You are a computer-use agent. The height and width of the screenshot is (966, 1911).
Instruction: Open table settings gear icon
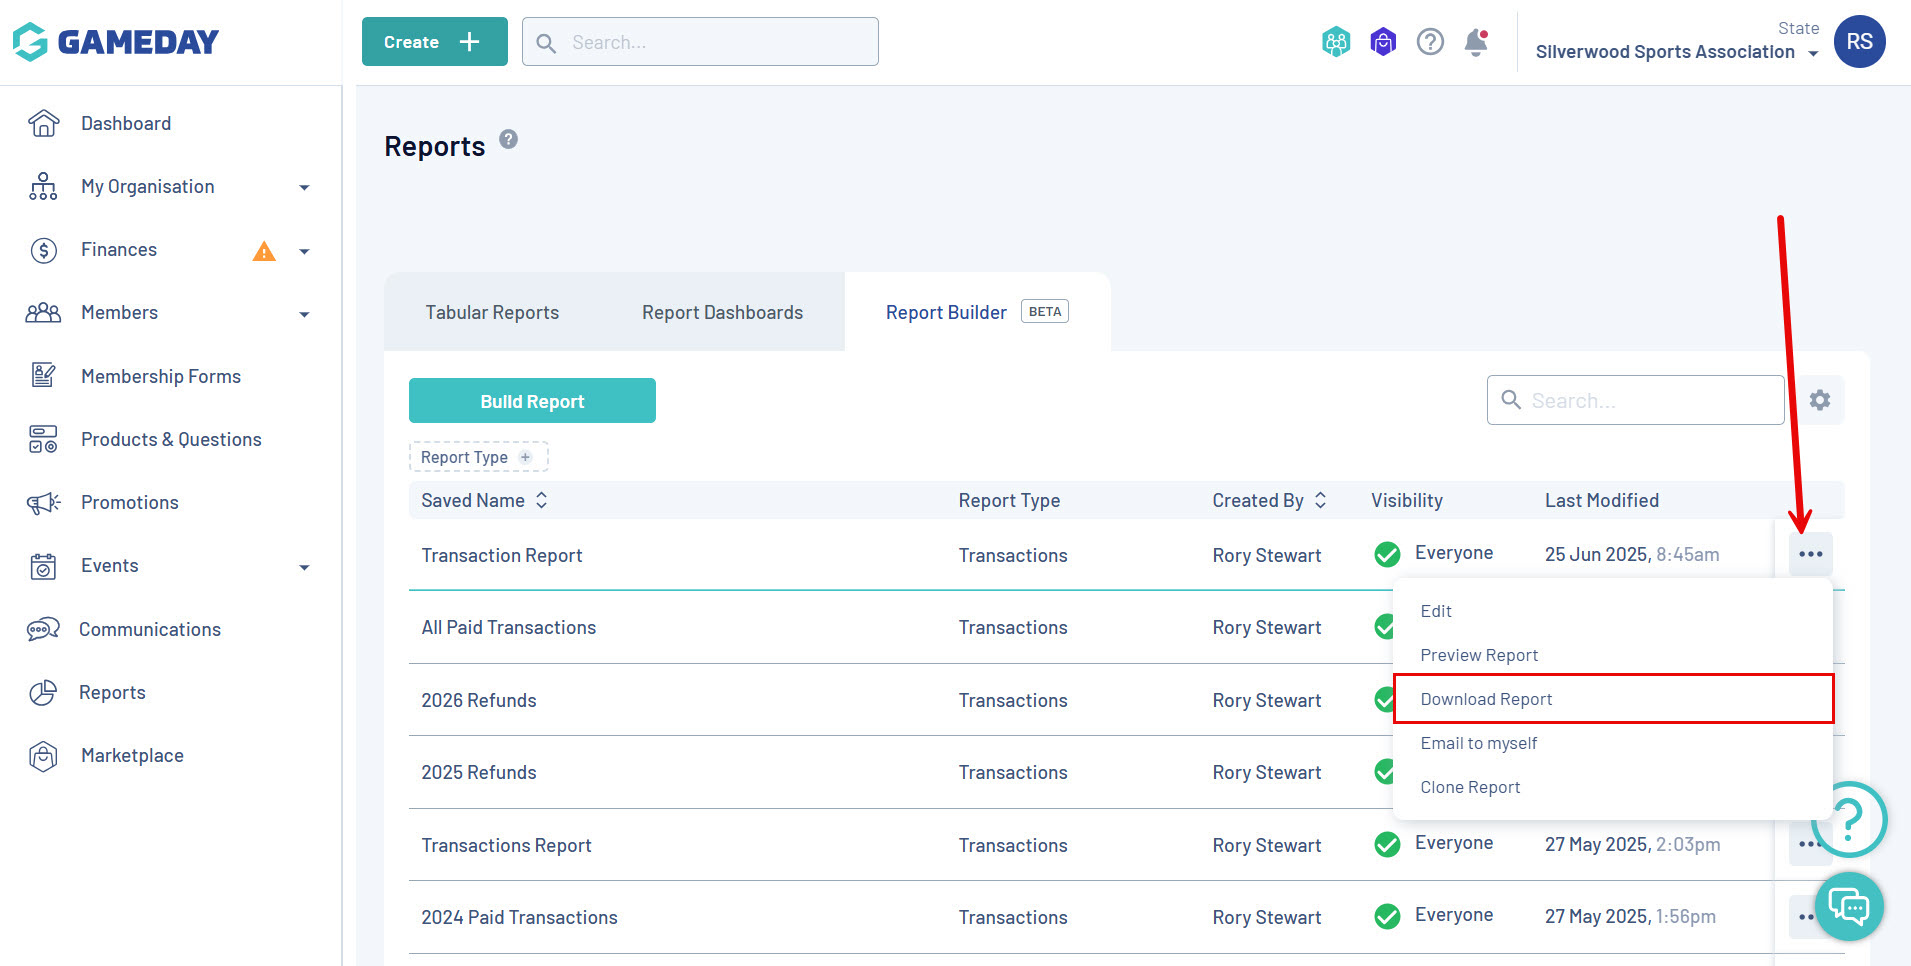pos(1820,400)
